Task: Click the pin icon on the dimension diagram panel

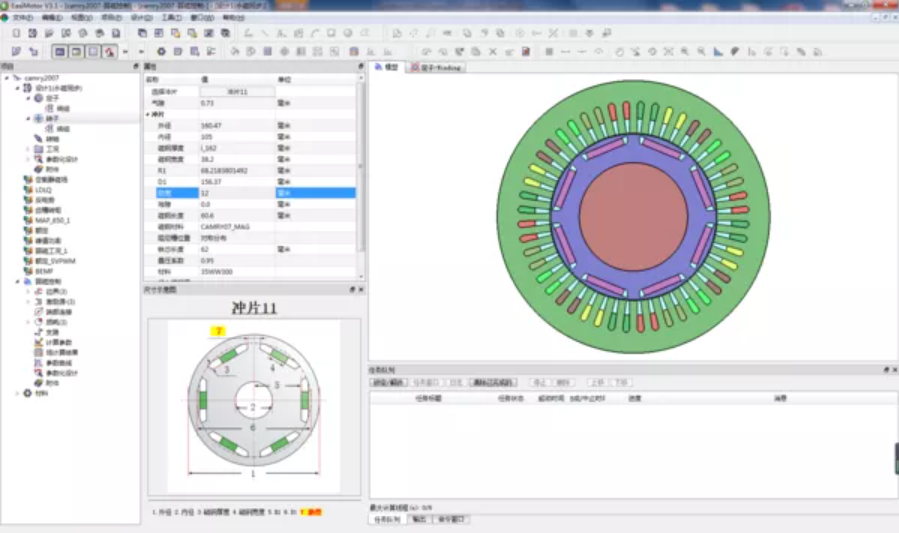Action: [352, 290]
